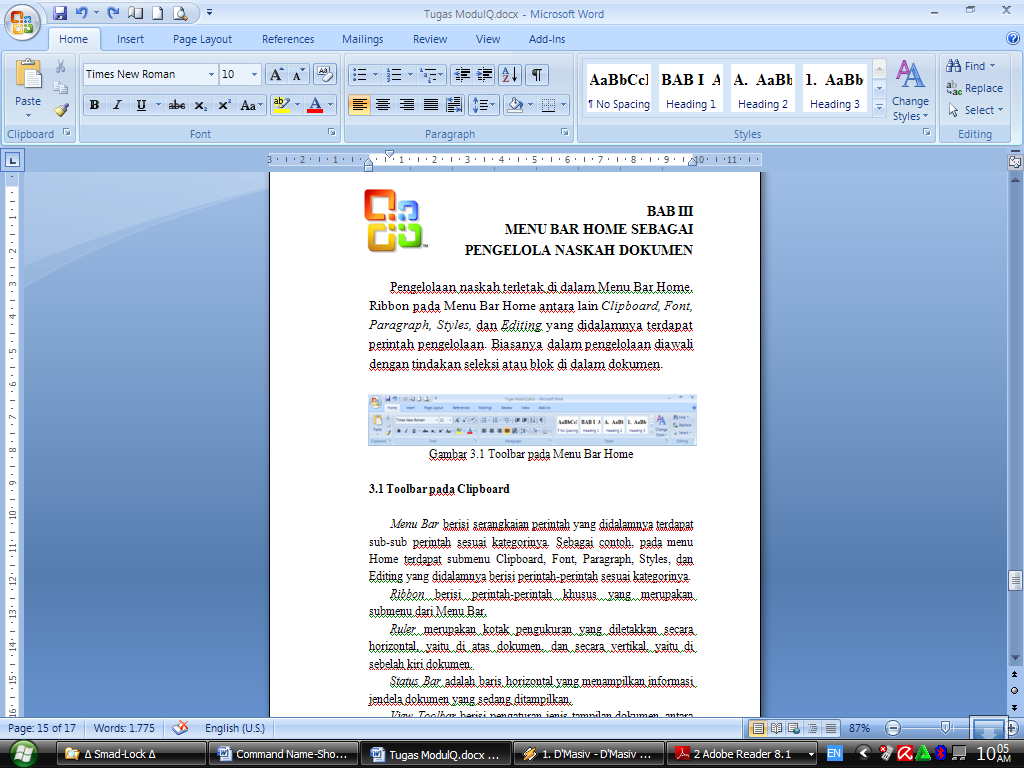Click the Replace button
This screenshot has height=768, width=1024.
(974, 88)
